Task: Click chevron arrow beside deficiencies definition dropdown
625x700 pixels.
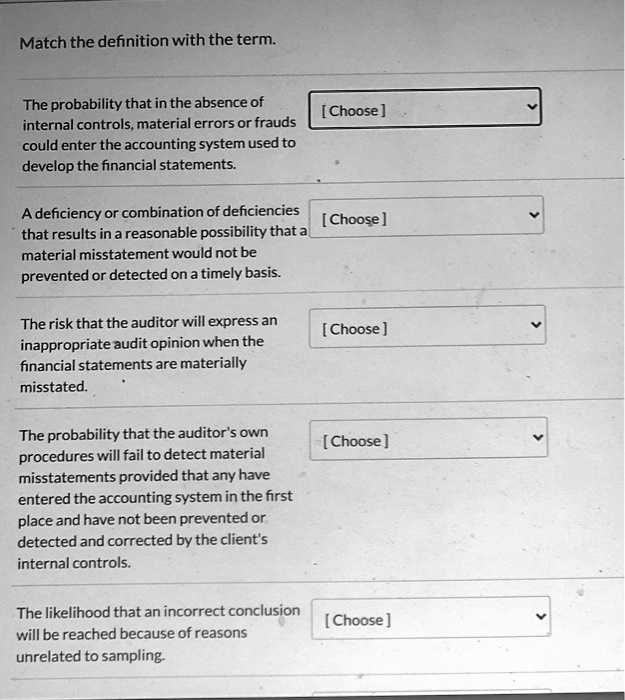Action: (x=534, y=215)
